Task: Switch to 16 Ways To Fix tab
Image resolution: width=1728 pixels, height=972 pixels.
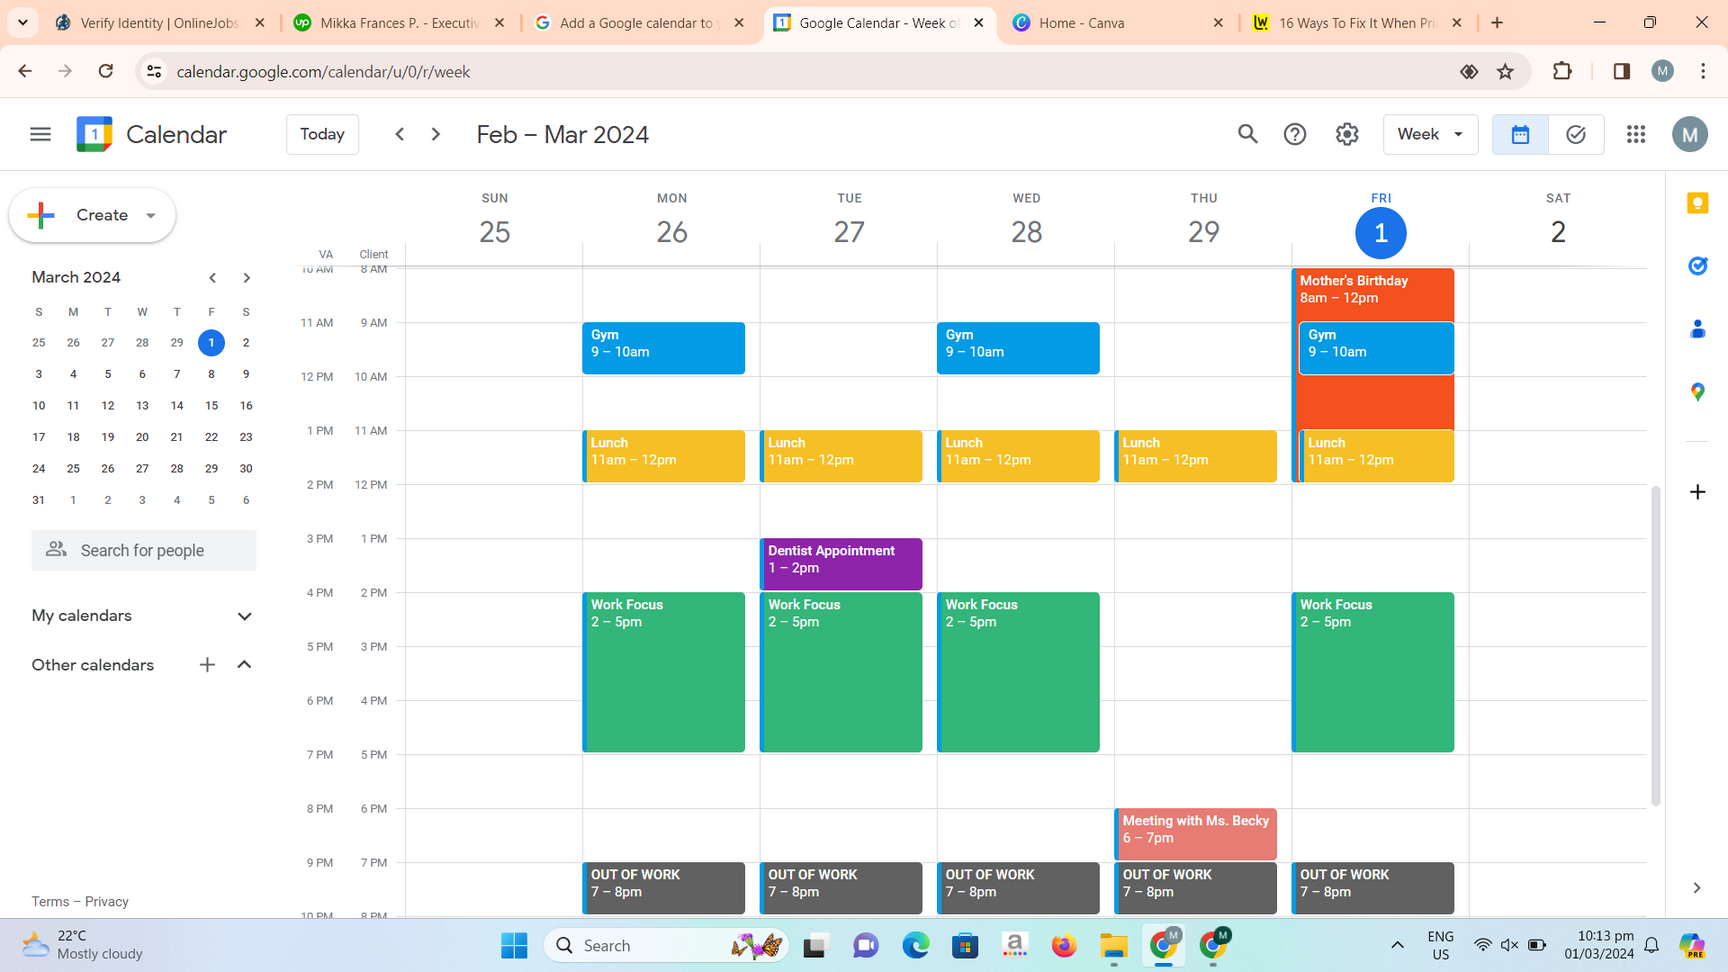Action: [1357, 22]
